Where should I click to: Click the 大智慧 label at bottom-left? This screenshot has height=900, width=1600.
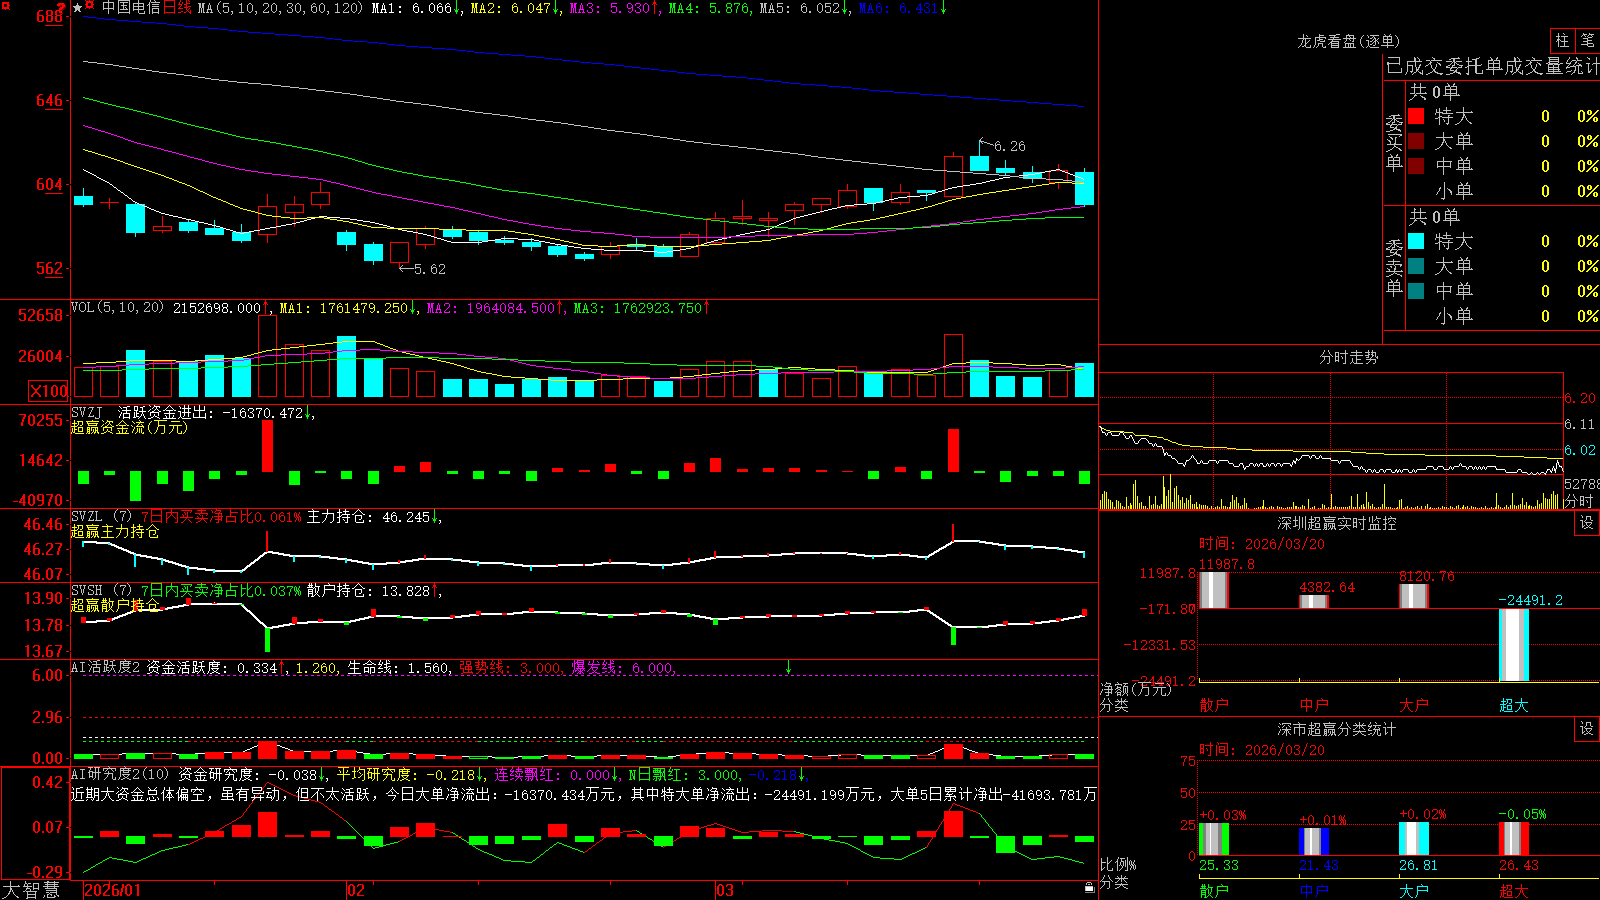point(31,890)
